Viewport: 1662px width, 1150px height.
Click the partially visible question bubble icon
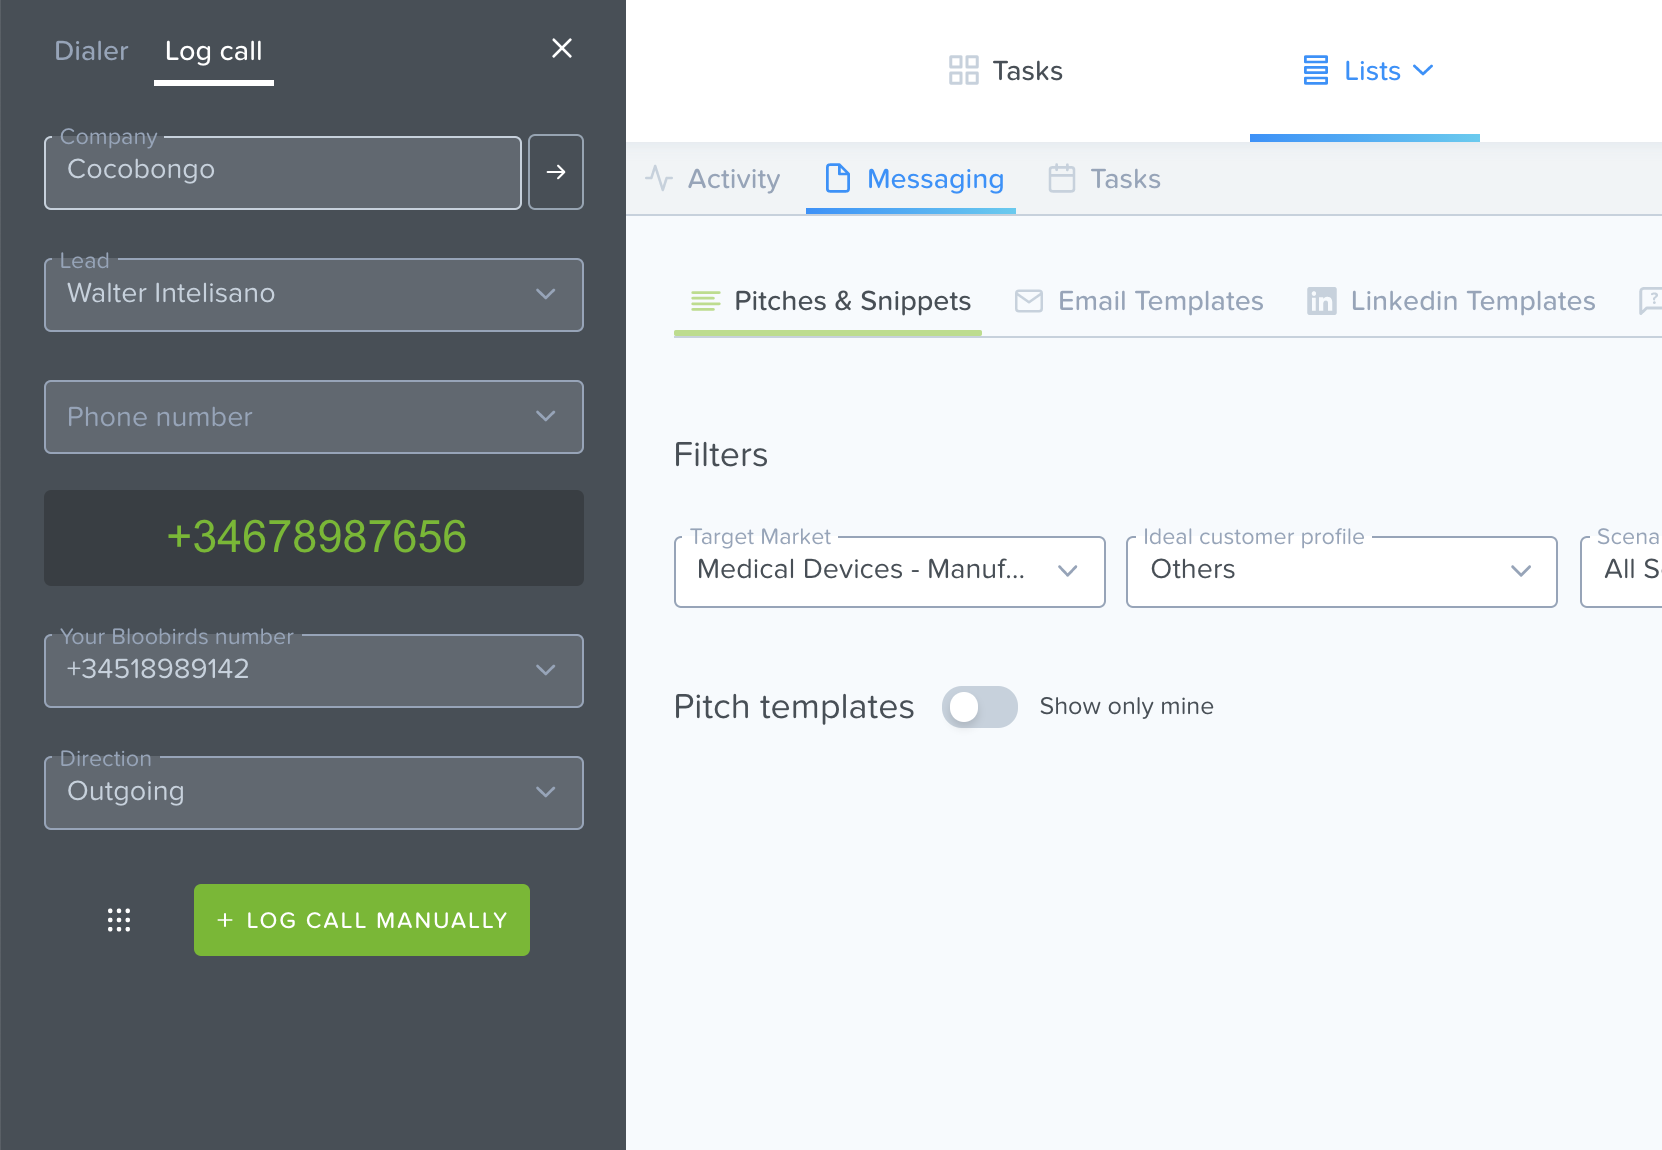tap(1650, 300)
